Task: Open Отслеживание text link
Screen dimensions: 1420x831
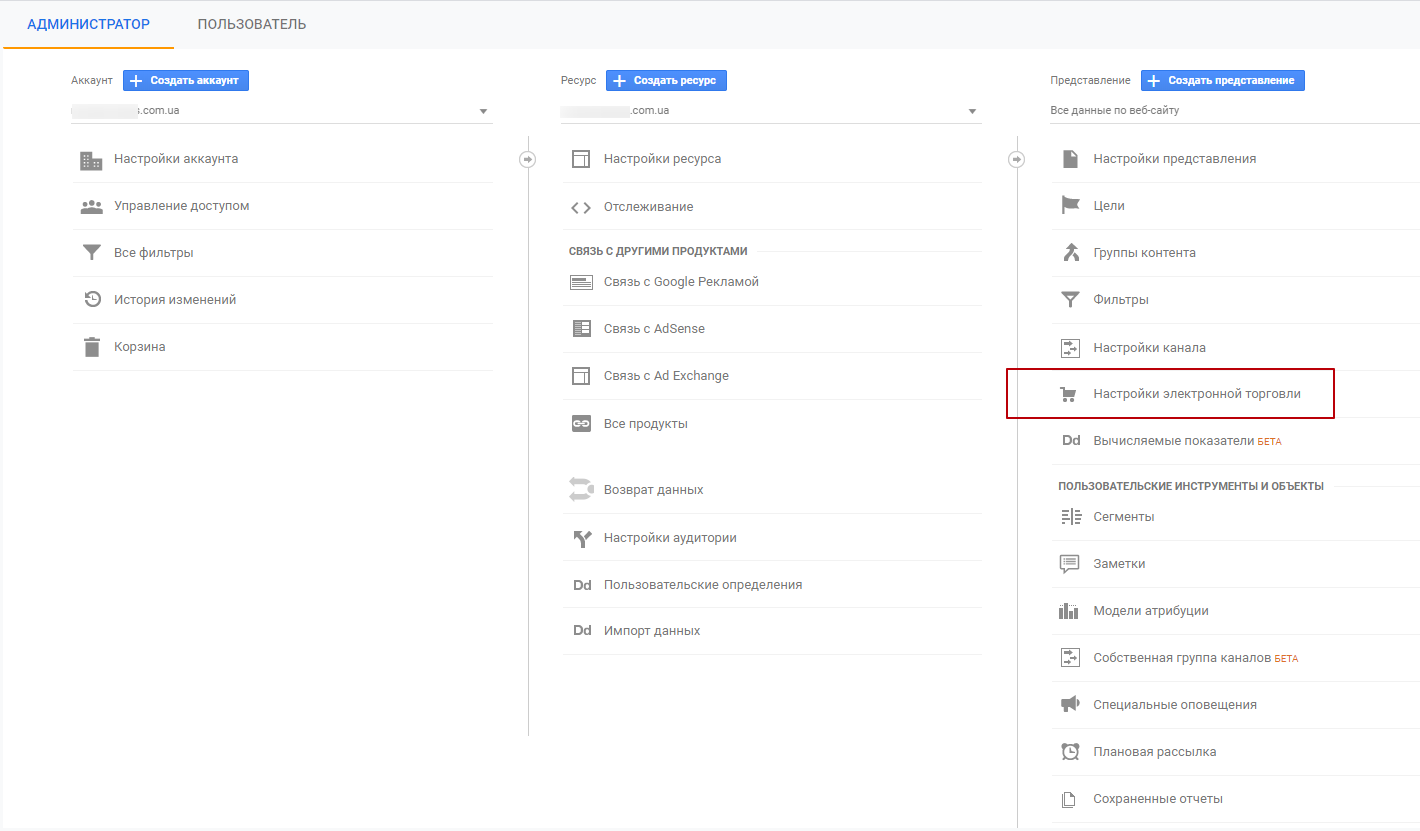Action: point(648,207)
